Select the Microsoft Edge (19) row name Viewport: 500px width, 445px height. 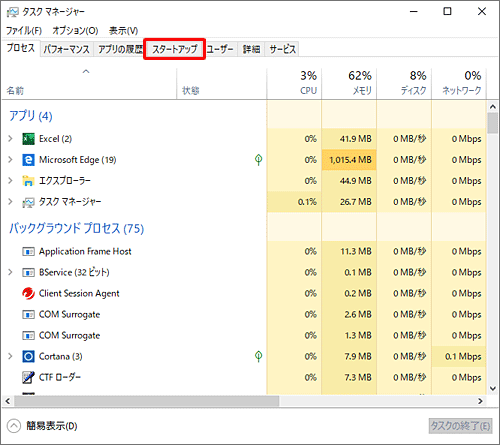coord(78,160)
